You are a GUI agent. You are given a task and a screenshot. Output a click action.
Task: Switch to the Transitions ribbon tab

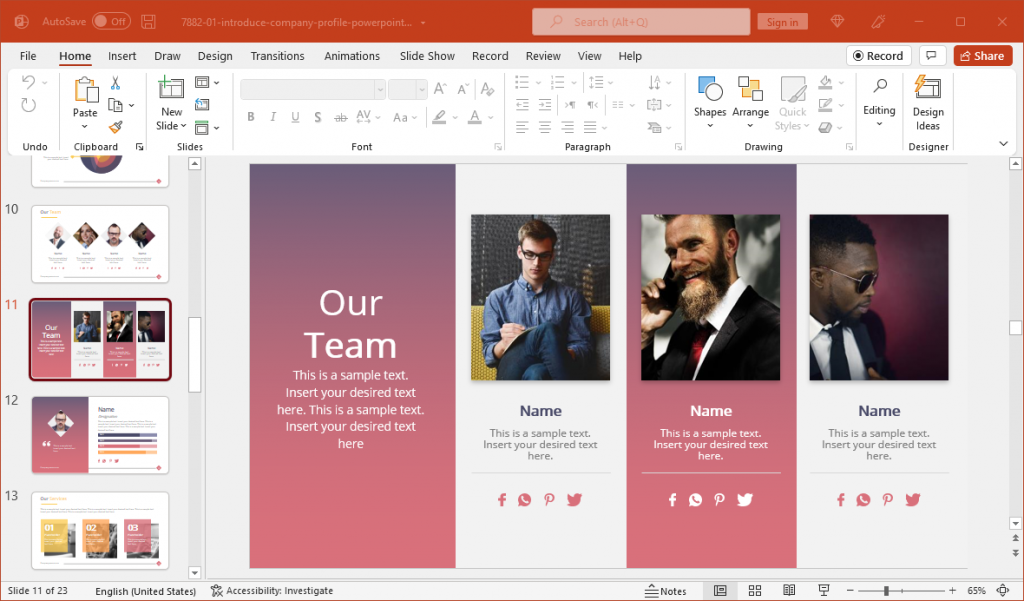click(277, 56)
